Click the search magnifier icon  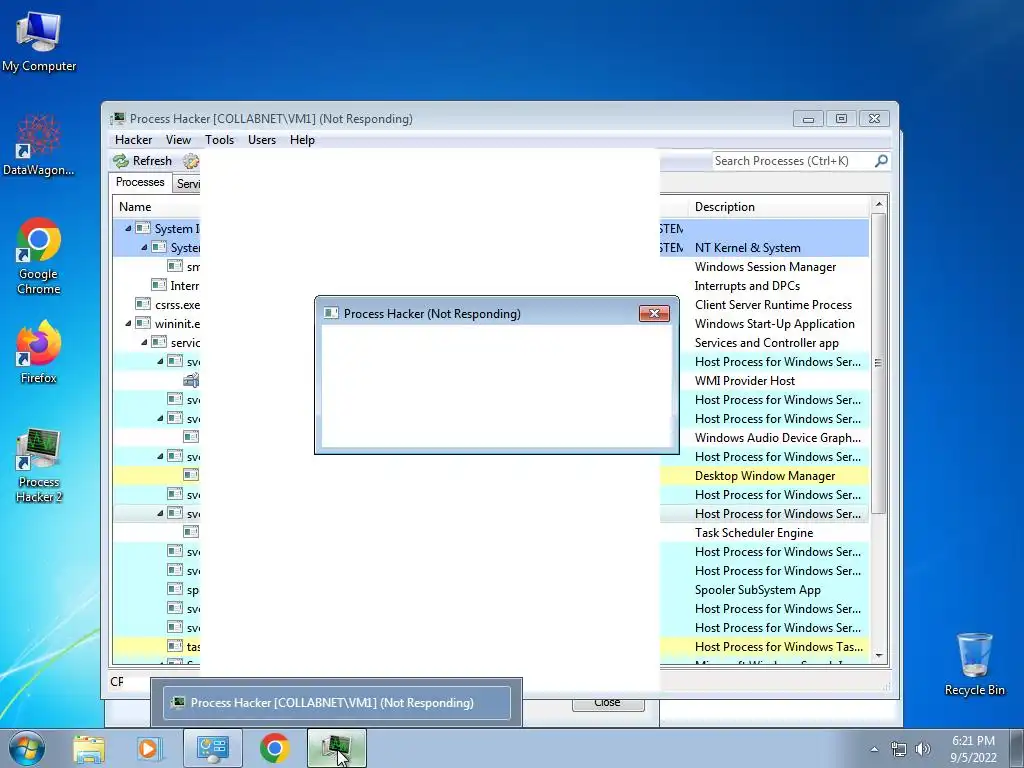[x=881, y=161]
